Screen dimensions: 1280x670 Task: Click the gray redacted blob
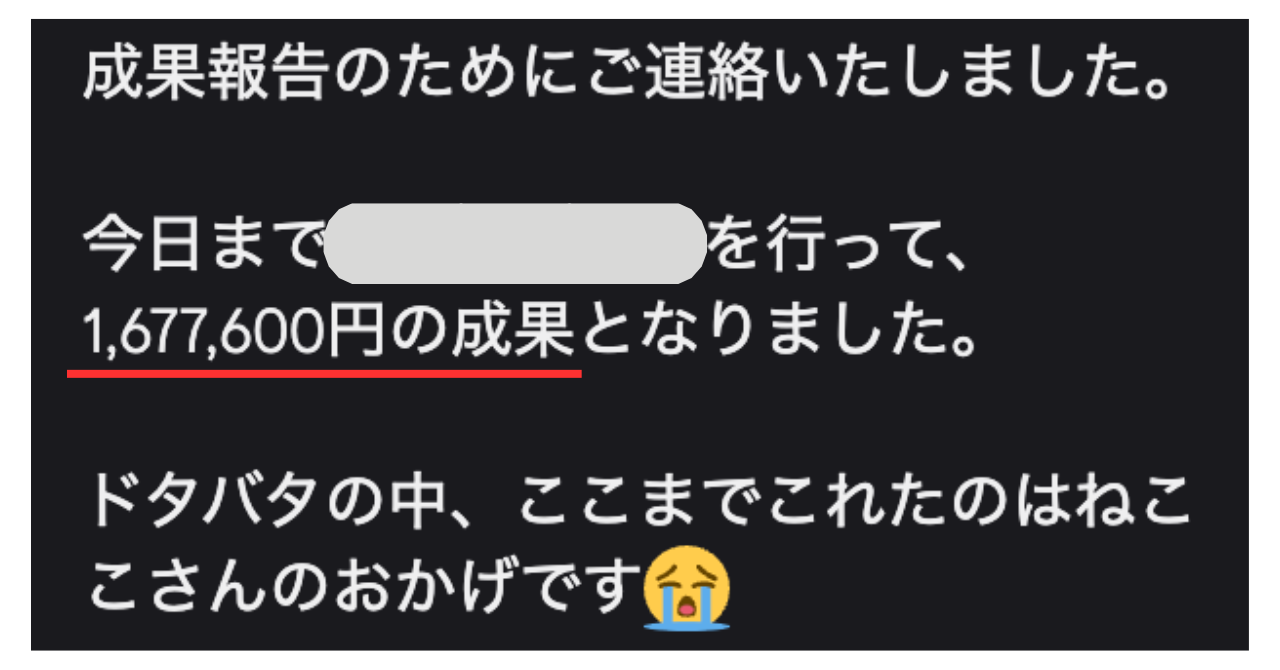click(515, 243)
